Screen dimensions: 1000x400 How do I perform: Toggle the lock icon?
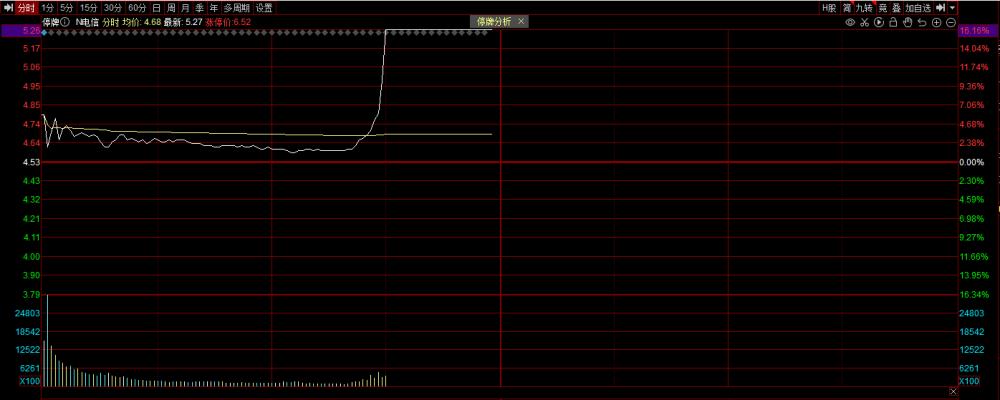[893, 22]
